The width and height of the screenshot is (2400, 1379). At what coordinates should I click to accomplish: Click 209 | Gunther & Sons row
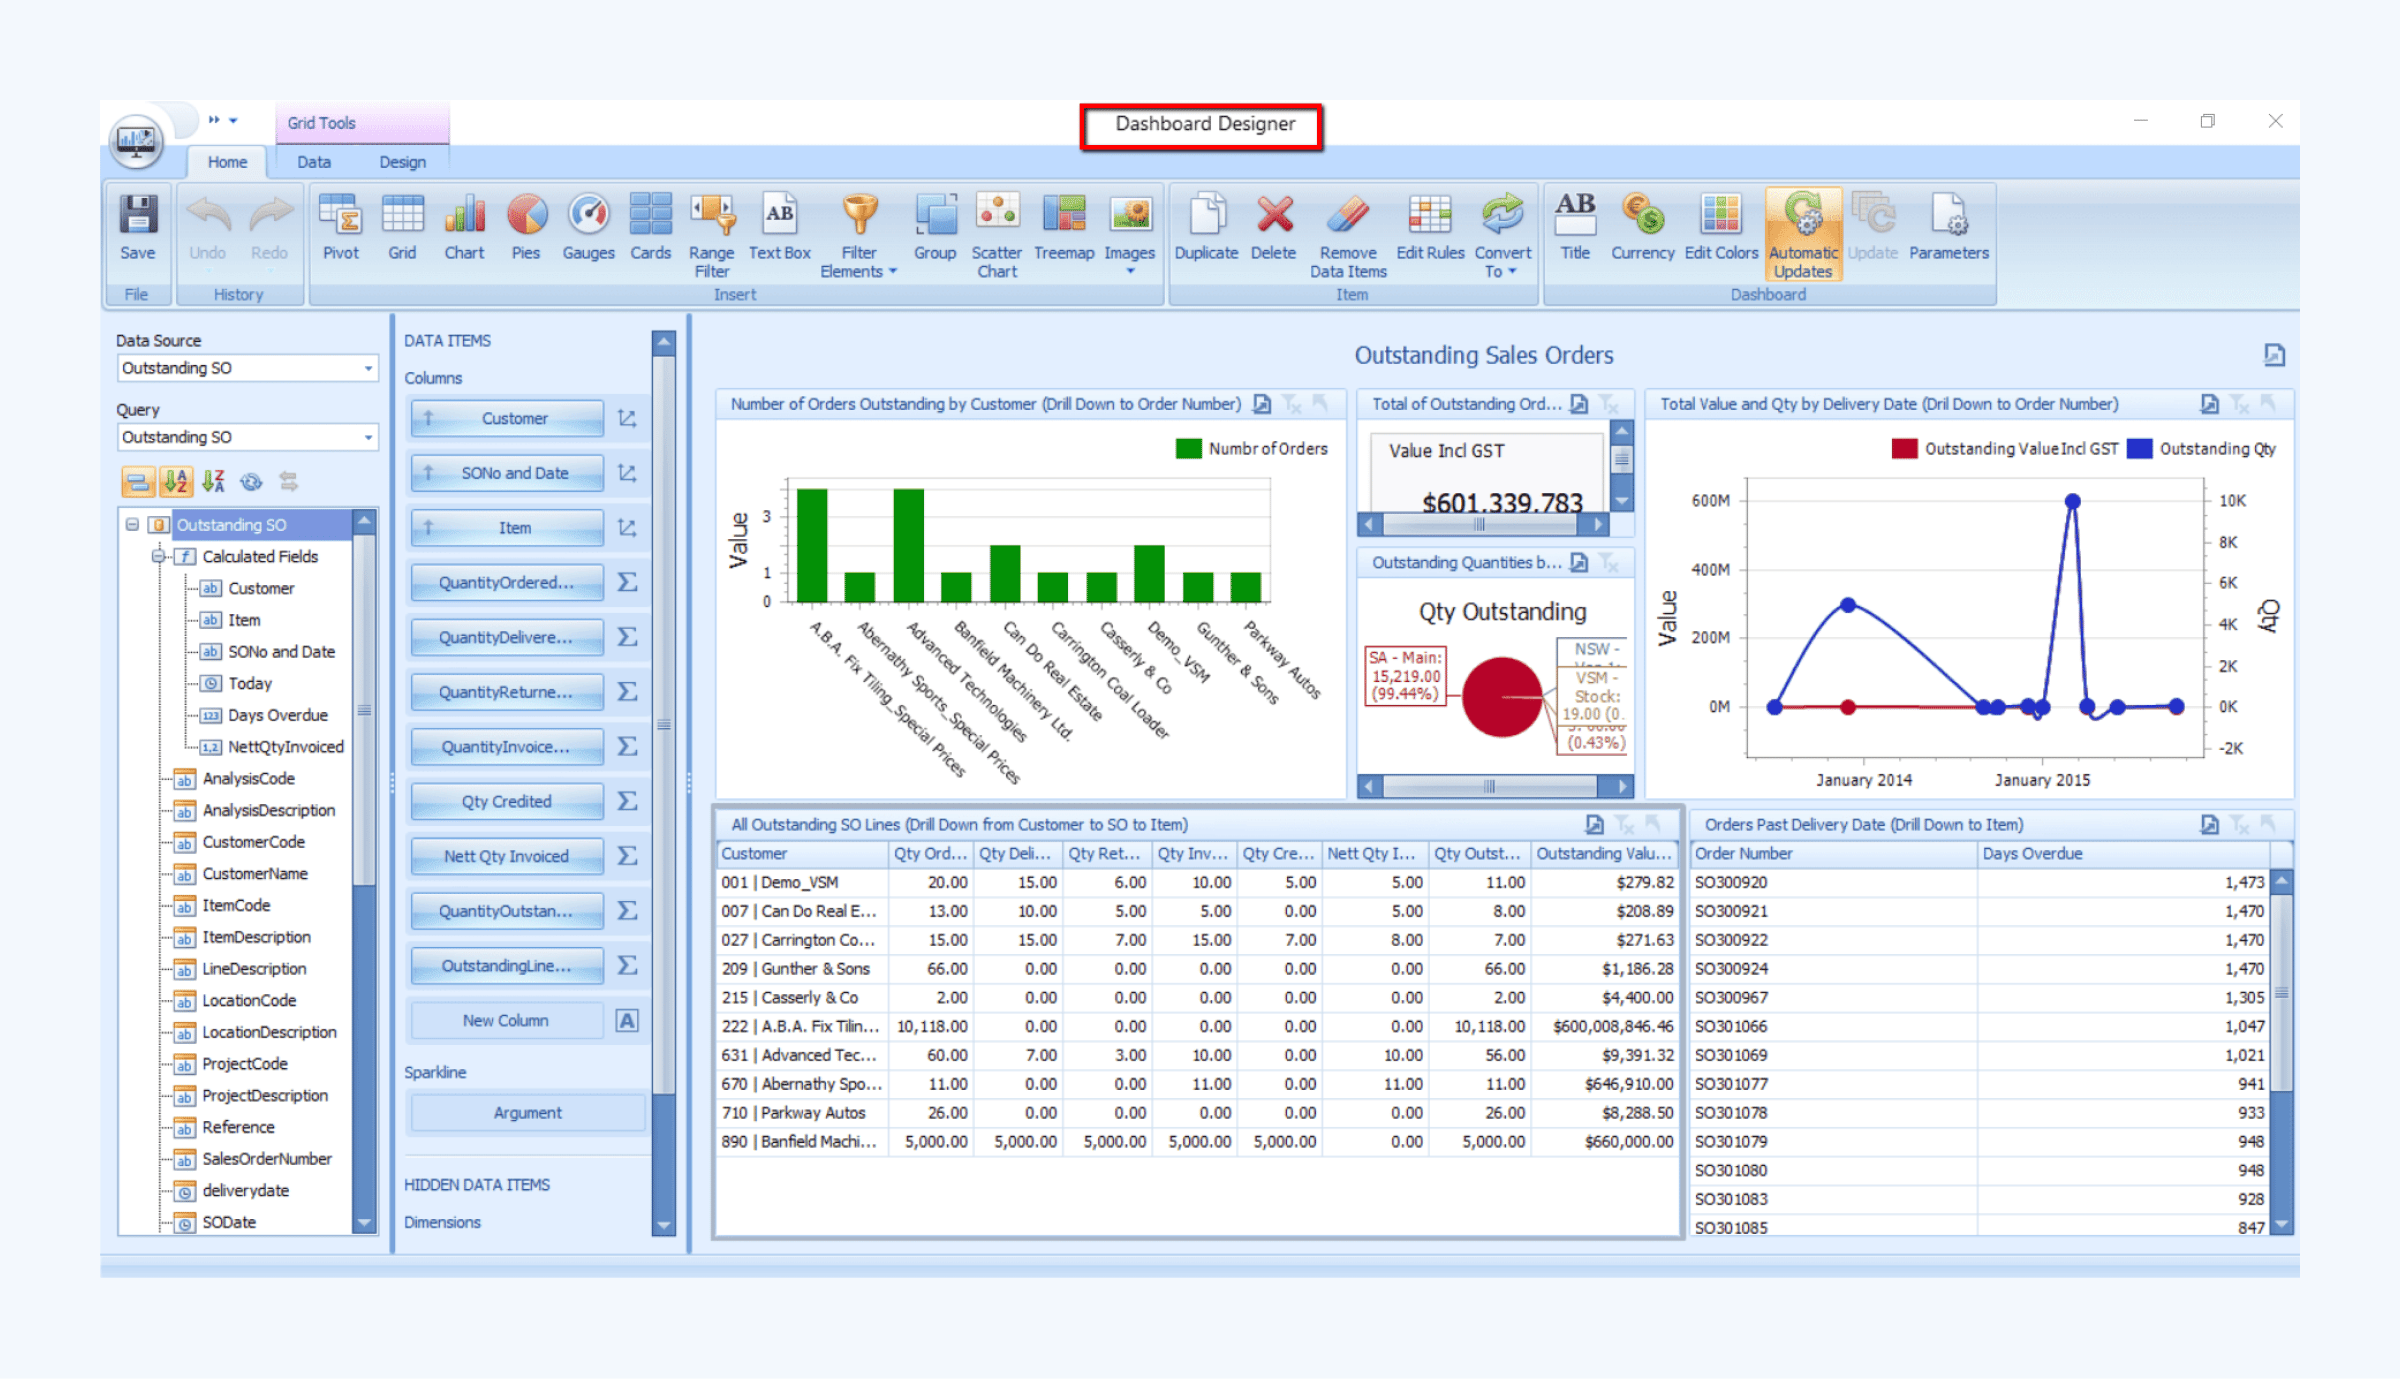pos(1196,968)
